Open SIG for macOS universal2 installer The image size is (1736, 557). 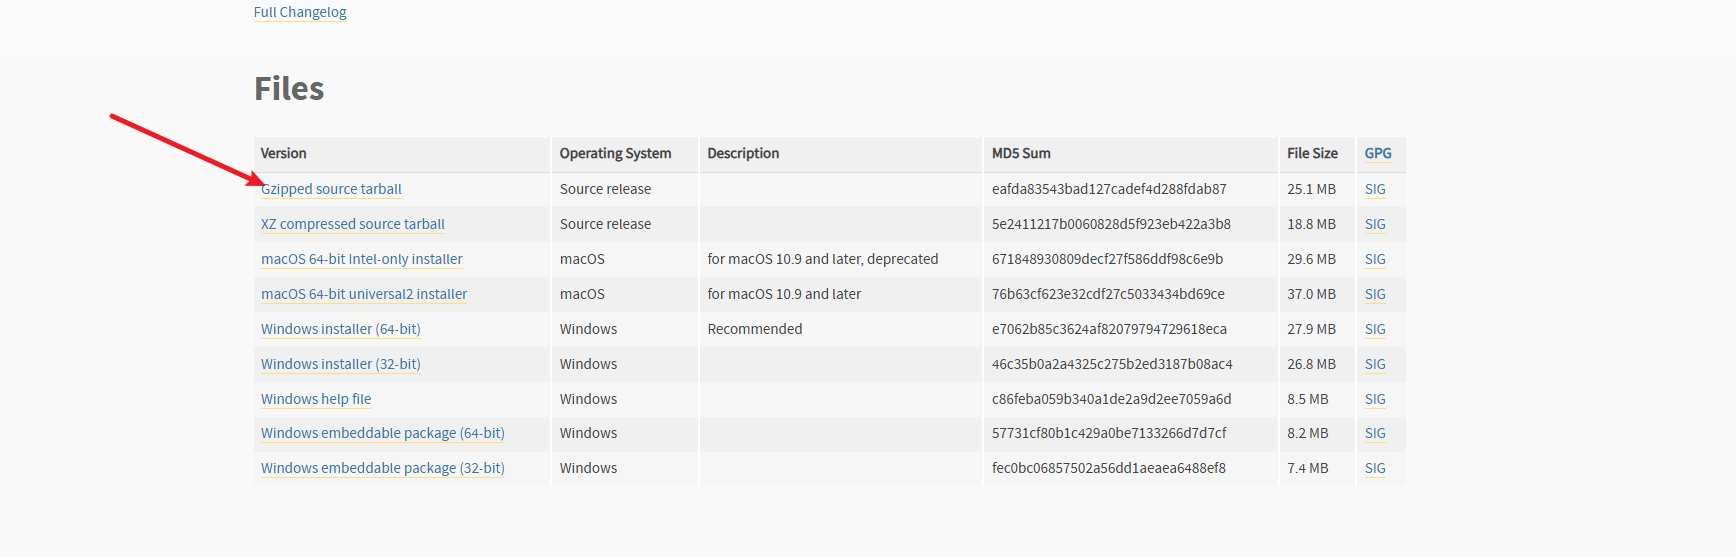click(1375, 294)
